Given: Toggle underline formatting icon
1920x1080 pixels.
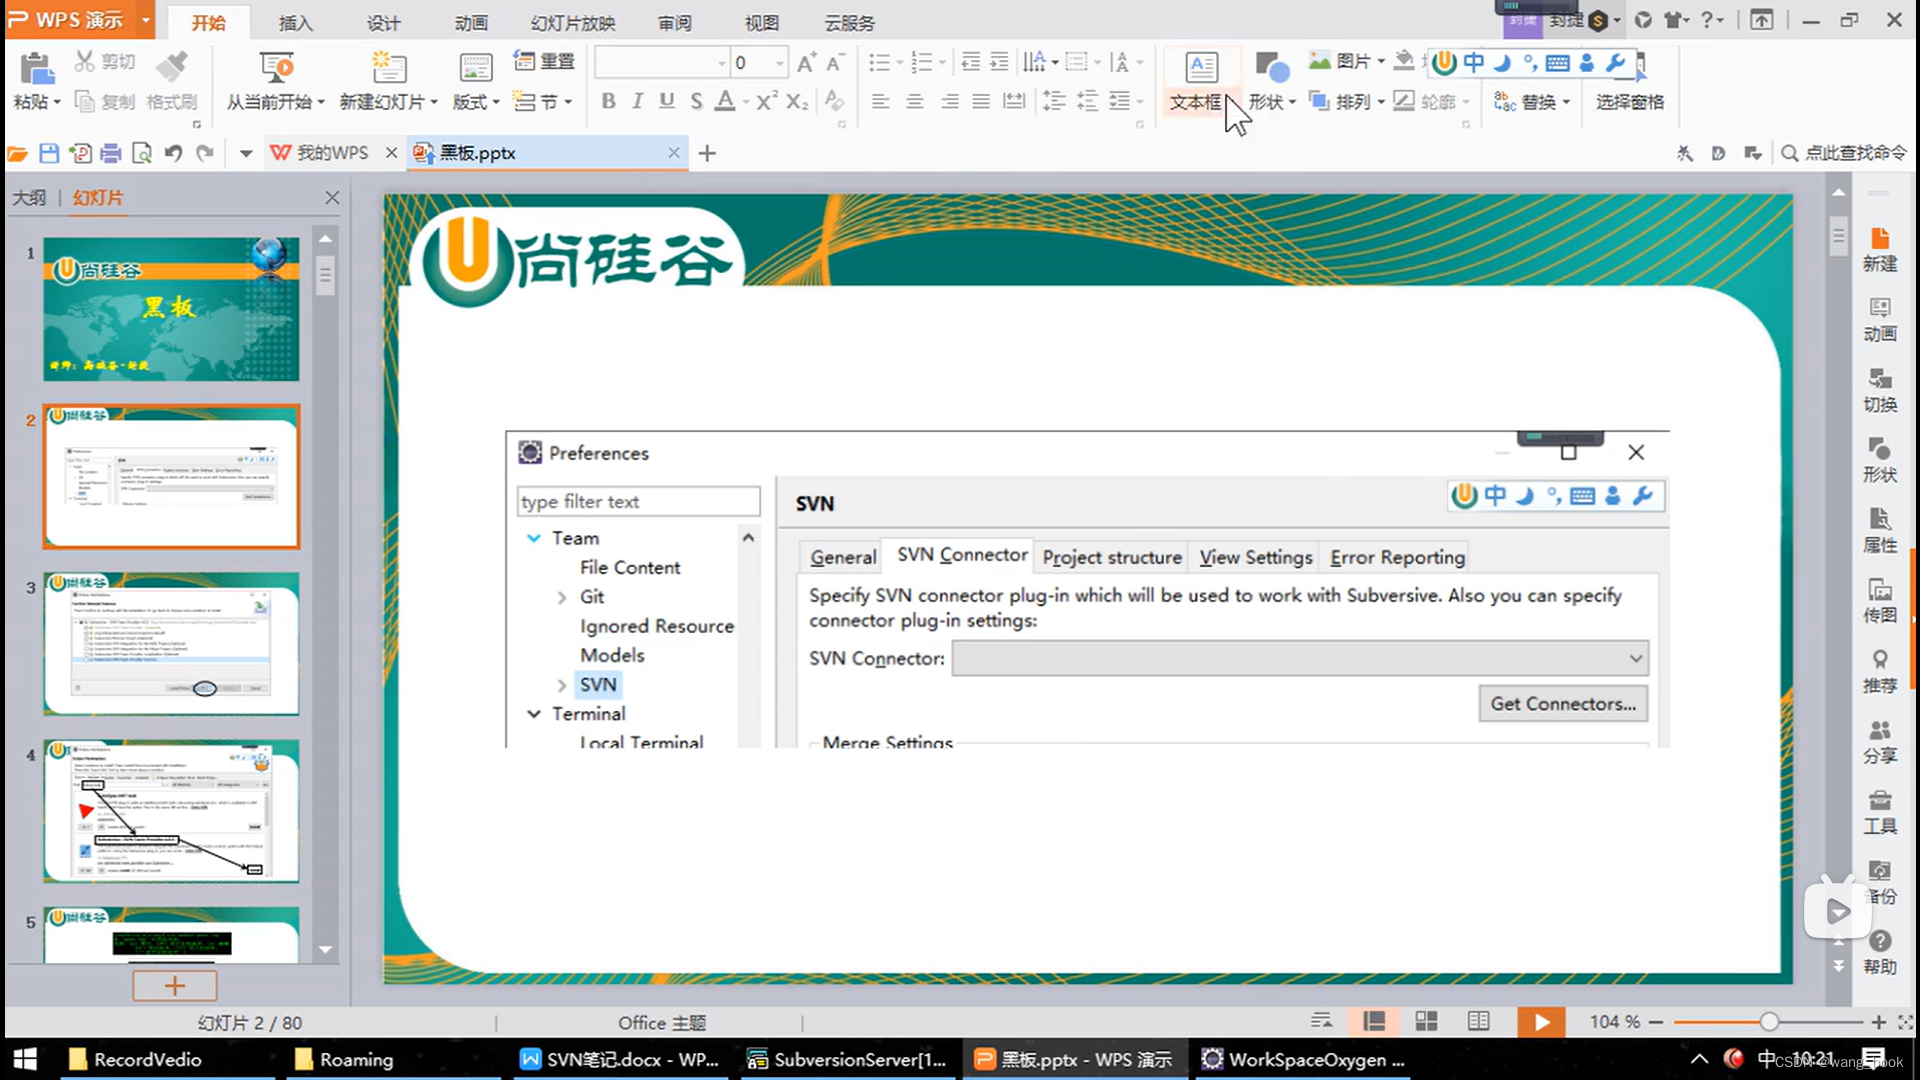Looking at the screenshot, I should click(666, 103).
